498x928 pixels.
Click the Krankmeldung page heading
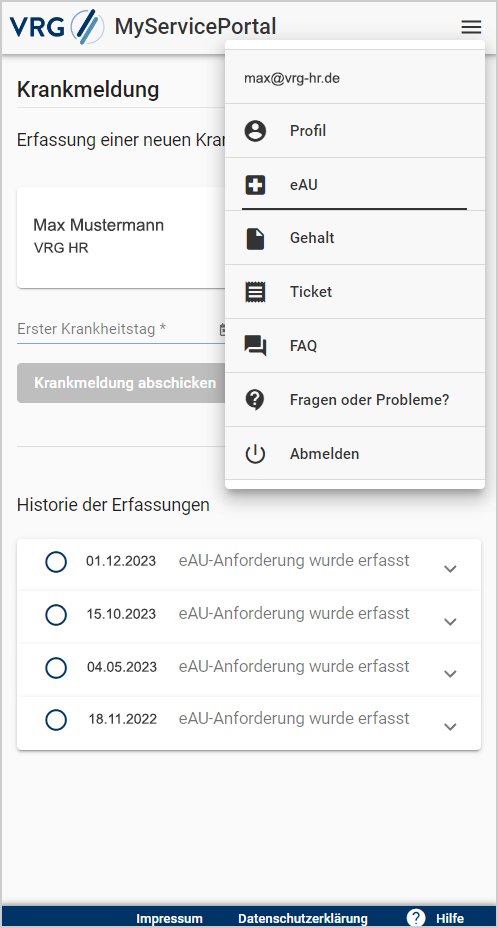pos(88,90)
